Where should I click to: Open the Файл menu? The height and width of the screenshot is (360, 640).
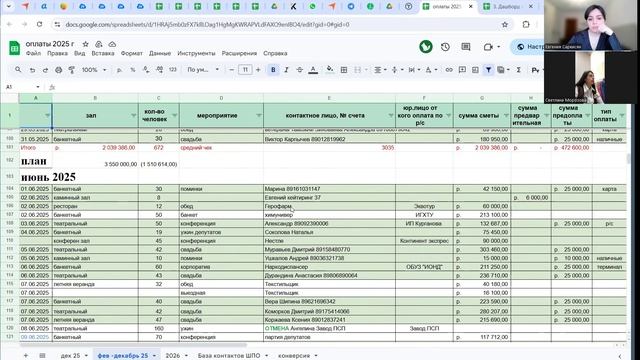[33, 53]
